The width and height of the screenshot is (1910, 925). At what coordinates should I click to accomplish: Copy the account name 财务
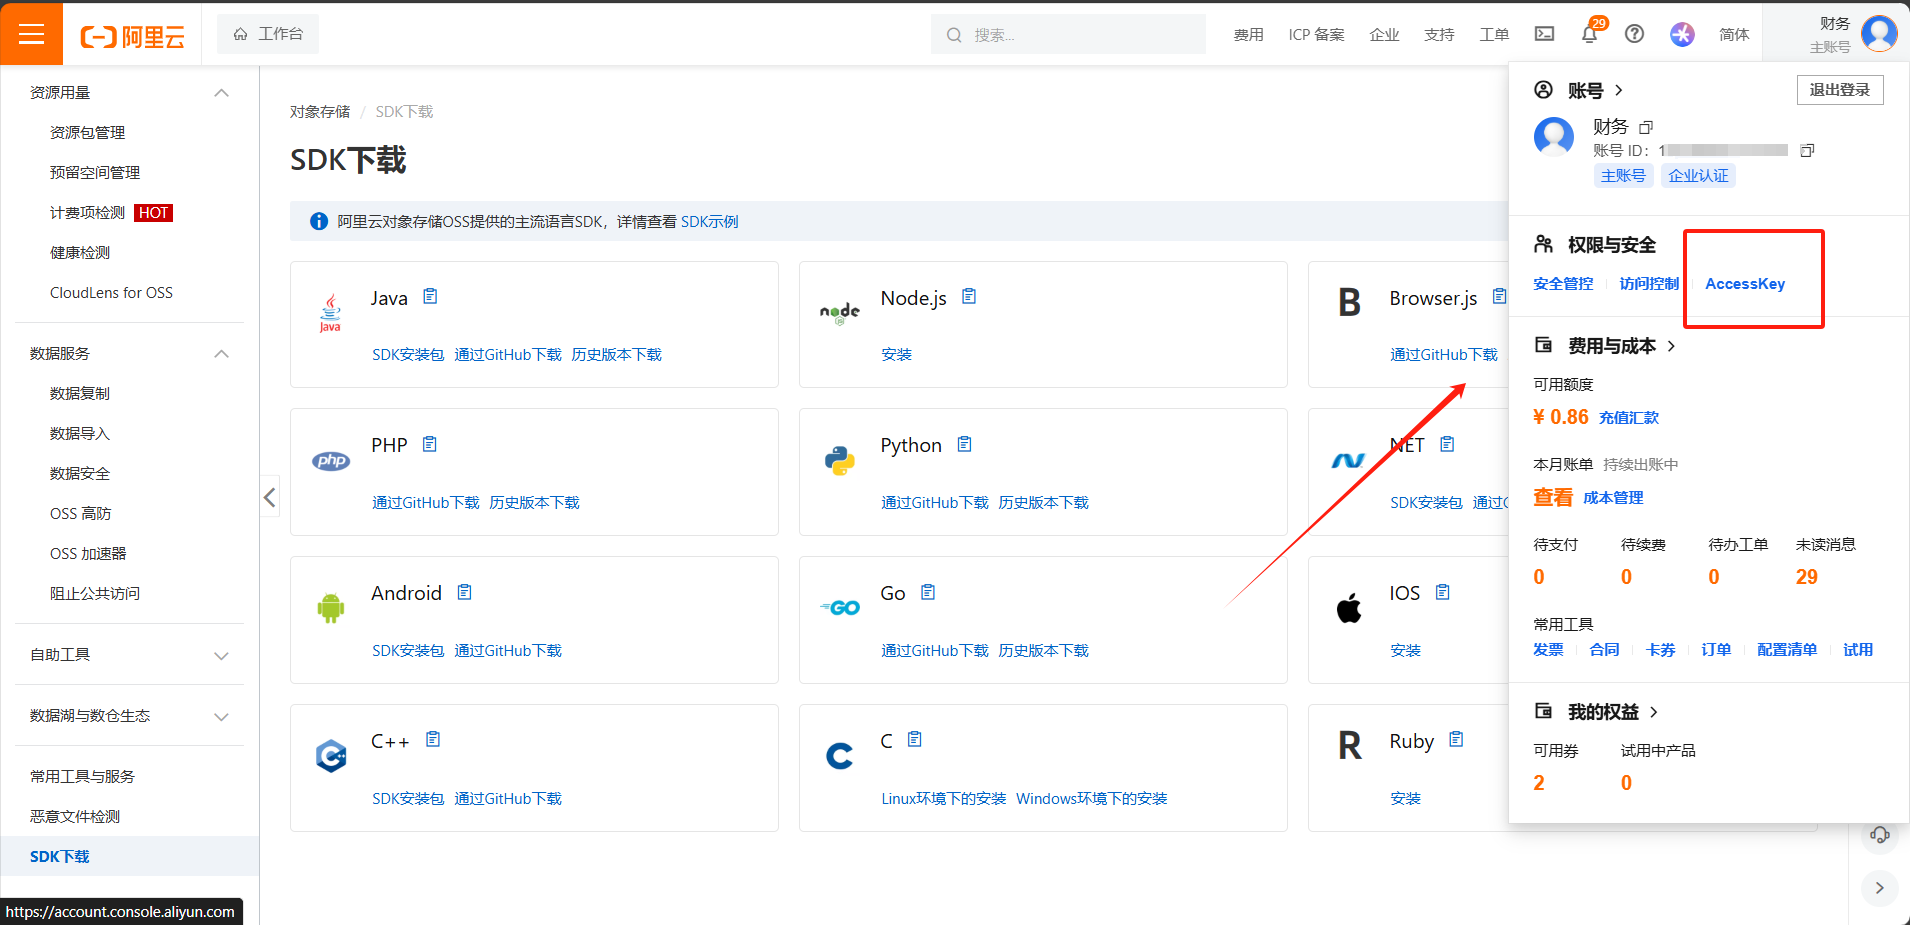click(x=1646, y=127)
